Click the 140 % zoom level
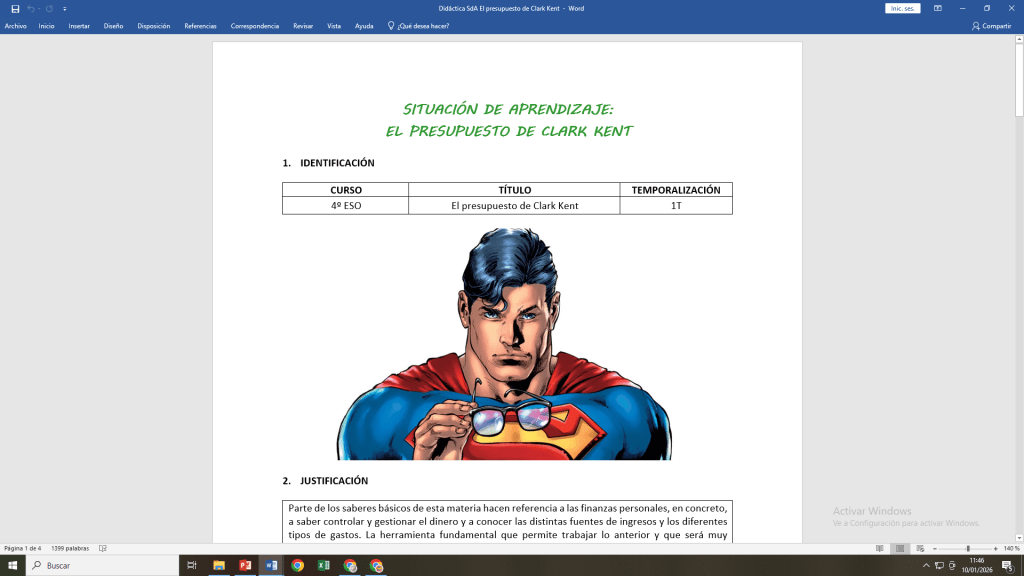The image size is (1024, 576). pos(1011,548)
